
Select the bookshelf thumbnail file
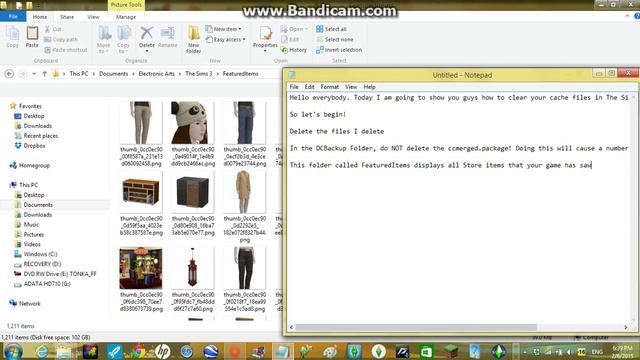(141, 203)
